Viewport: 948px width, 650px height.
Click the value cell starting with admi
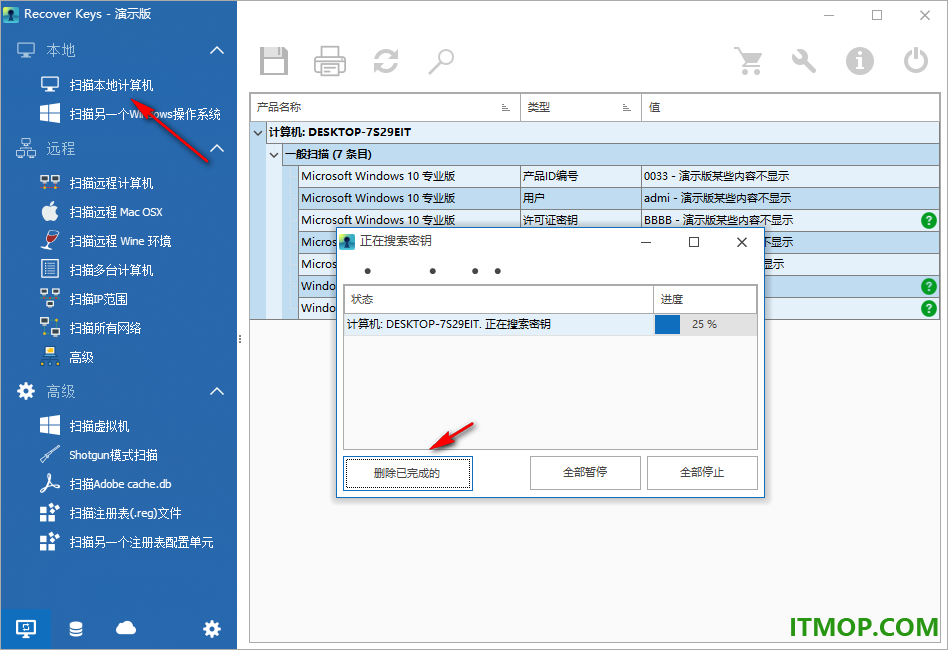[790, 198]
